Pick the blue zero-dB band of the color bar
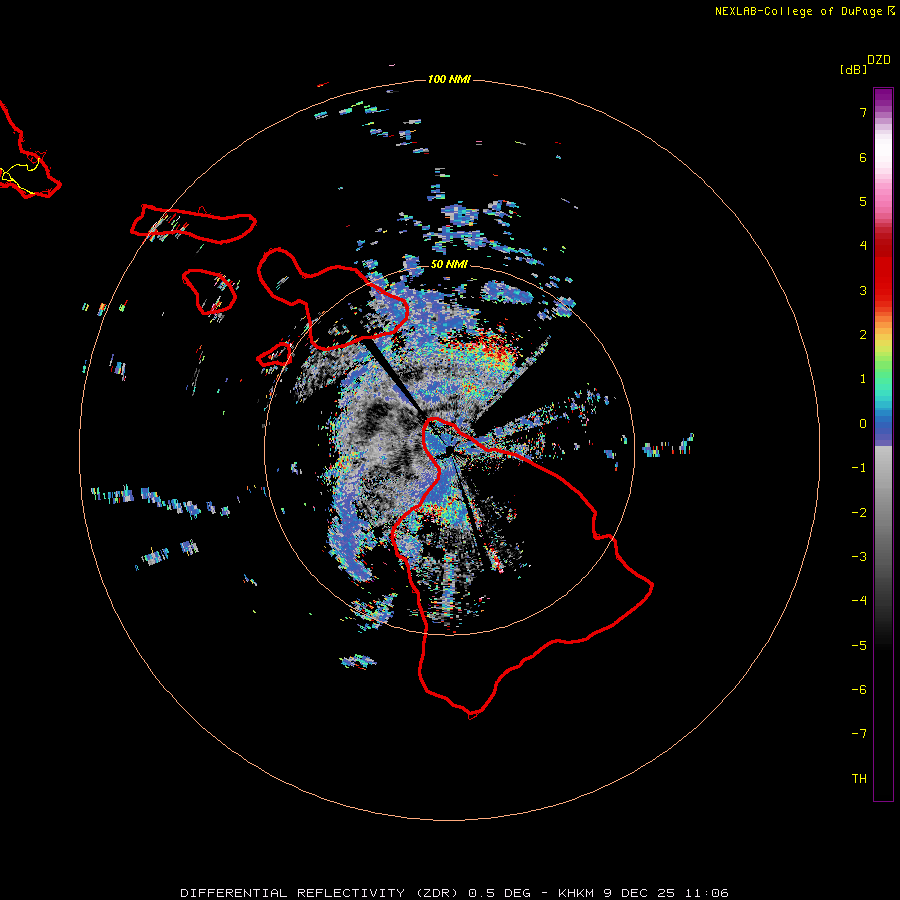 click(883, 428)
